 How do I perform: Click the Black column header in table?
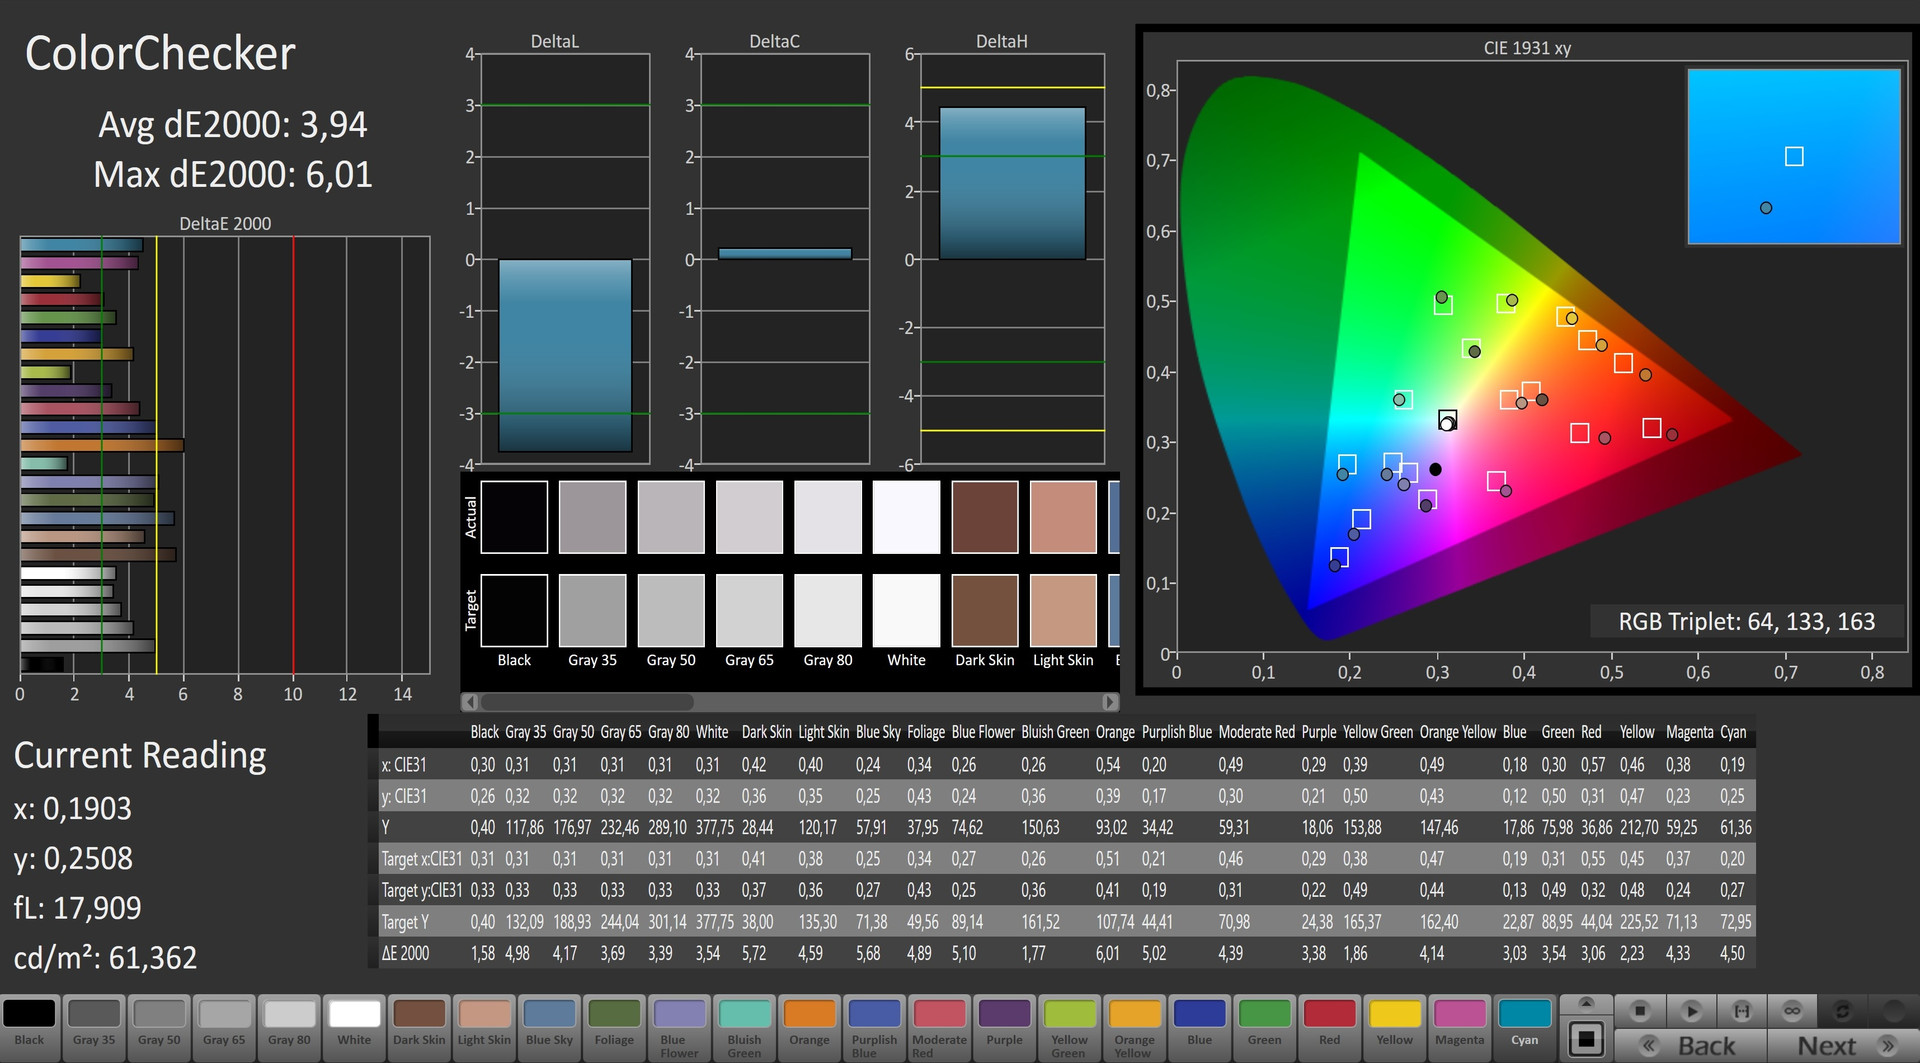point(484,732)
